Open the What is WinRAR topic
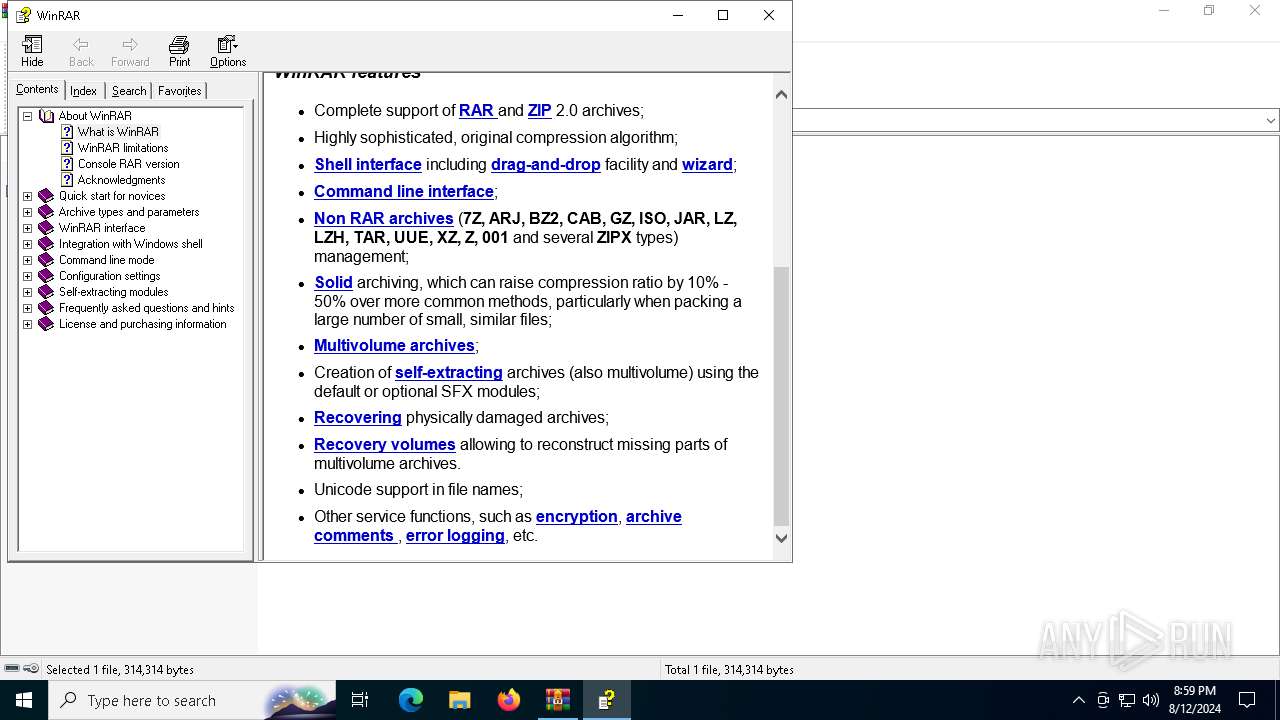 [x=118, y=132]
